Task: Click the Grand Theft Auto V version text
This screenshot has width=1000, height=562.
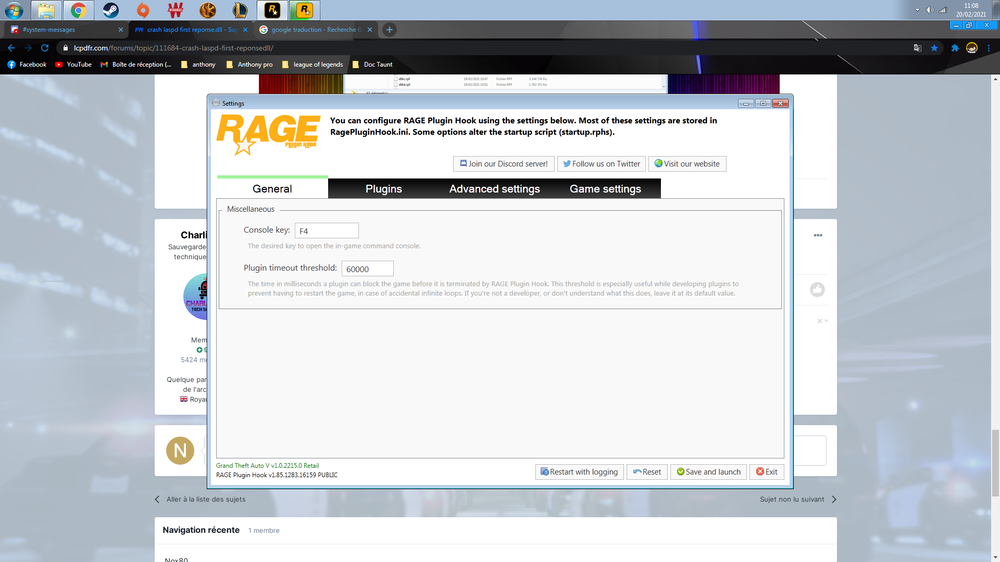Action: pos(267,466)
